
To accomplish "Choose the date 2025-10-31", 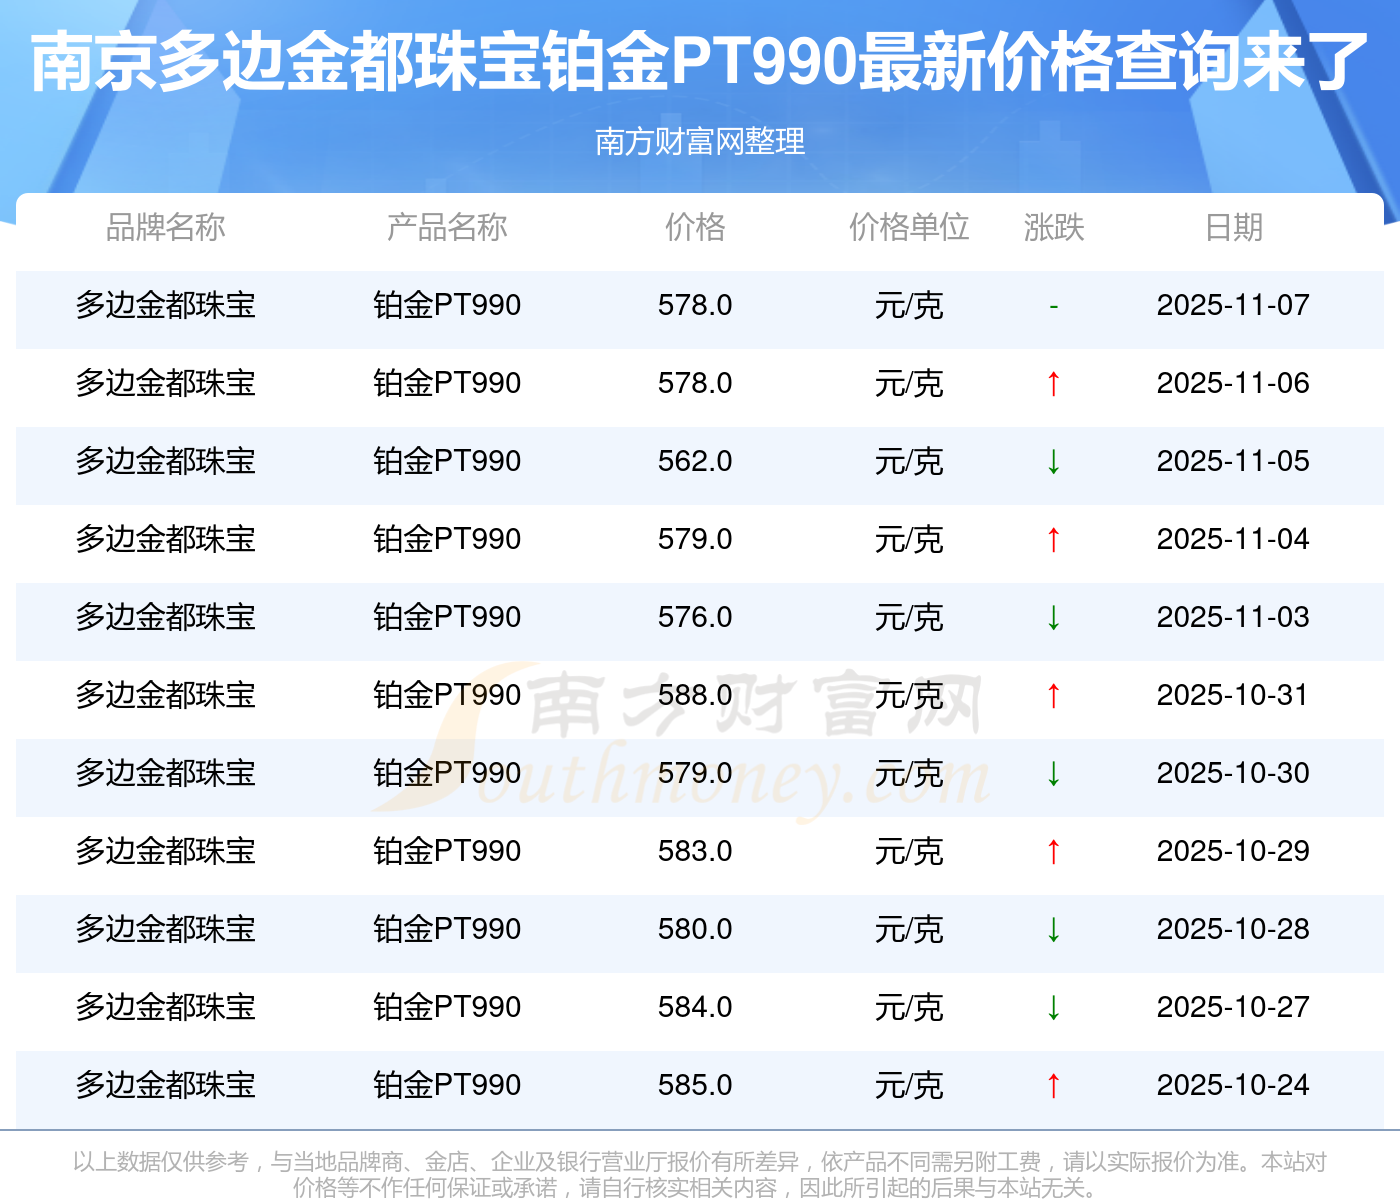I will pos(1233,695).
